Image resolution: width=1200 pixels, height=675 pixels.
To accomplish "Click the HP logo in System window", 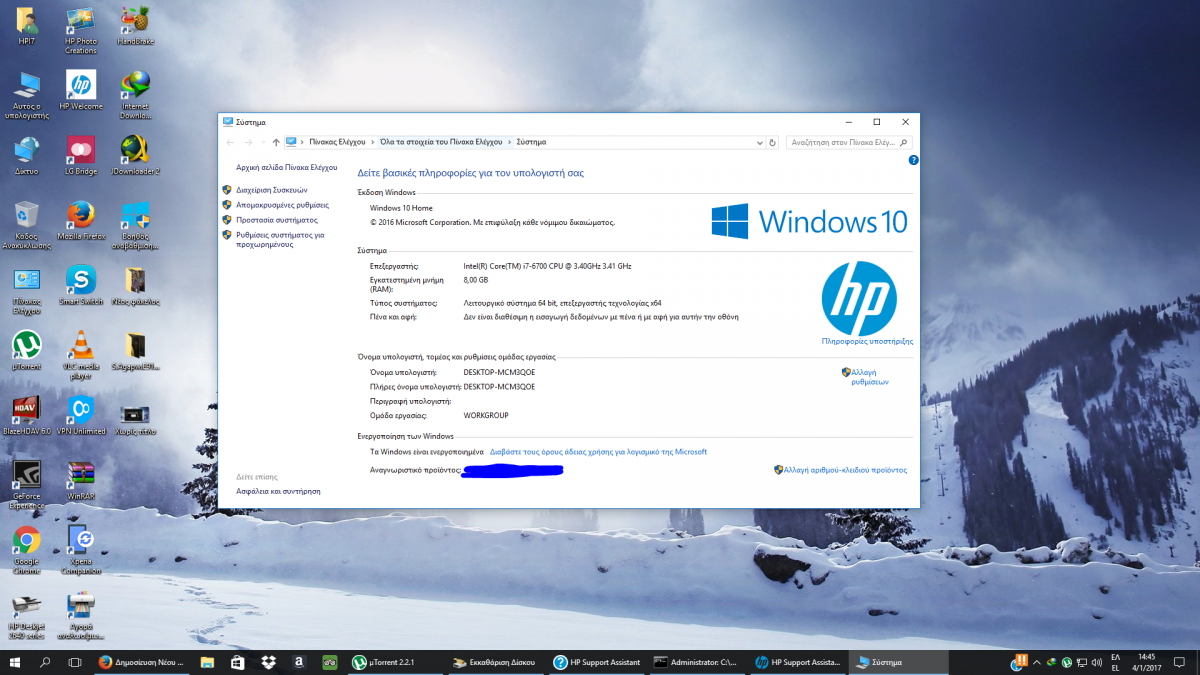I will click(858, 298).
